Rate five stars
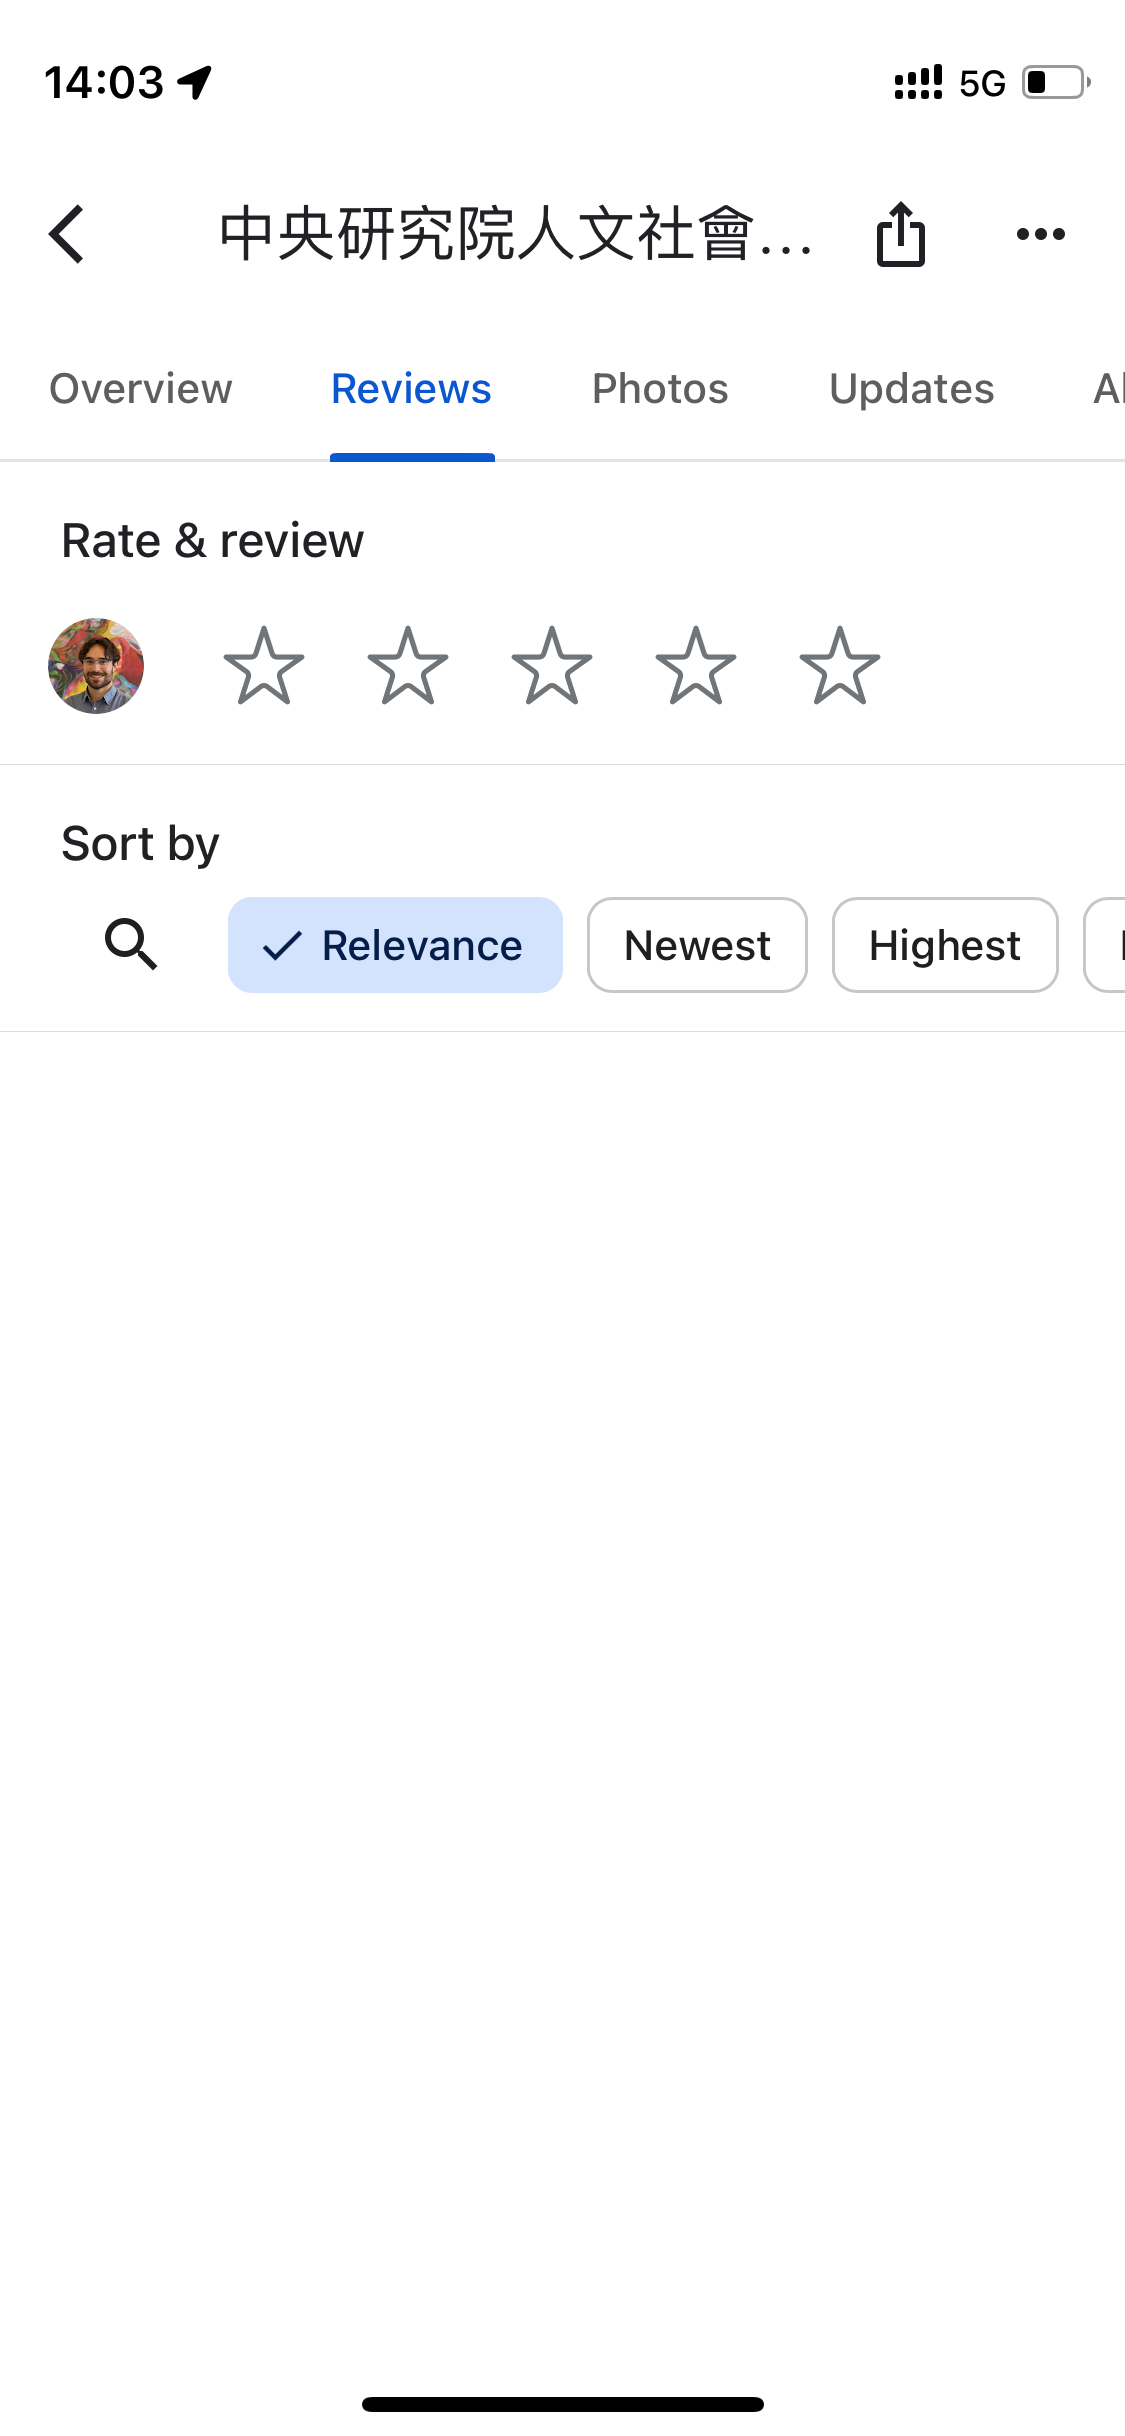Image resolution: width=1125 pixels, height=2436 pixels. point(840,666)
